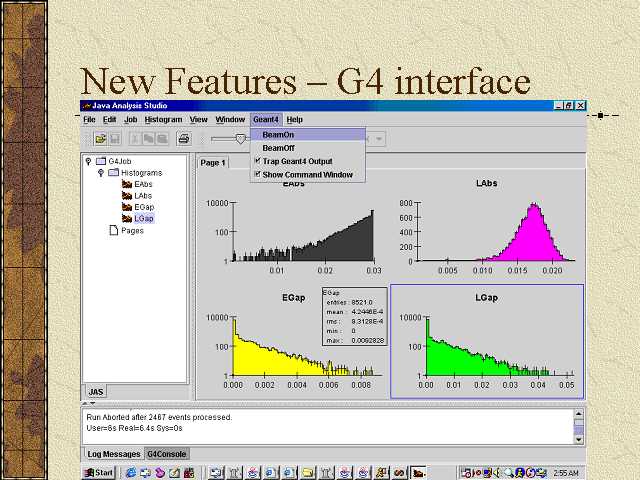
Task: Collapse the G4Job tree node
Action: (88, 161)
